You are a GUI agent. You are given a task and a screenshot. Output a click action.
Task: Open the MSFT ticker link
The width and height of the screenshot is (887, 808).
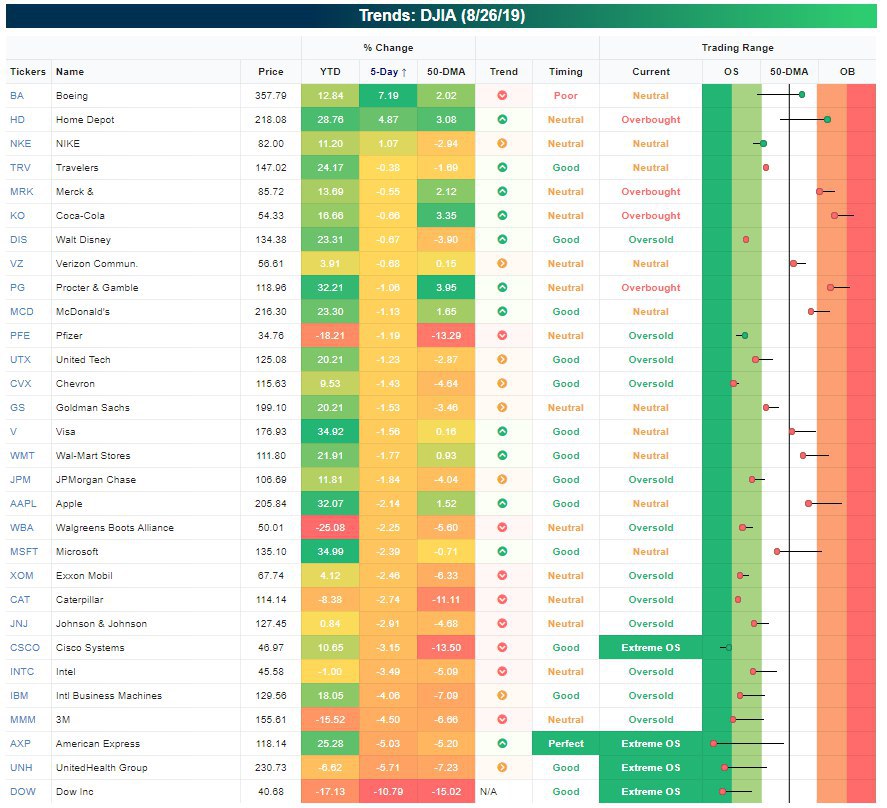coord(24,551)
